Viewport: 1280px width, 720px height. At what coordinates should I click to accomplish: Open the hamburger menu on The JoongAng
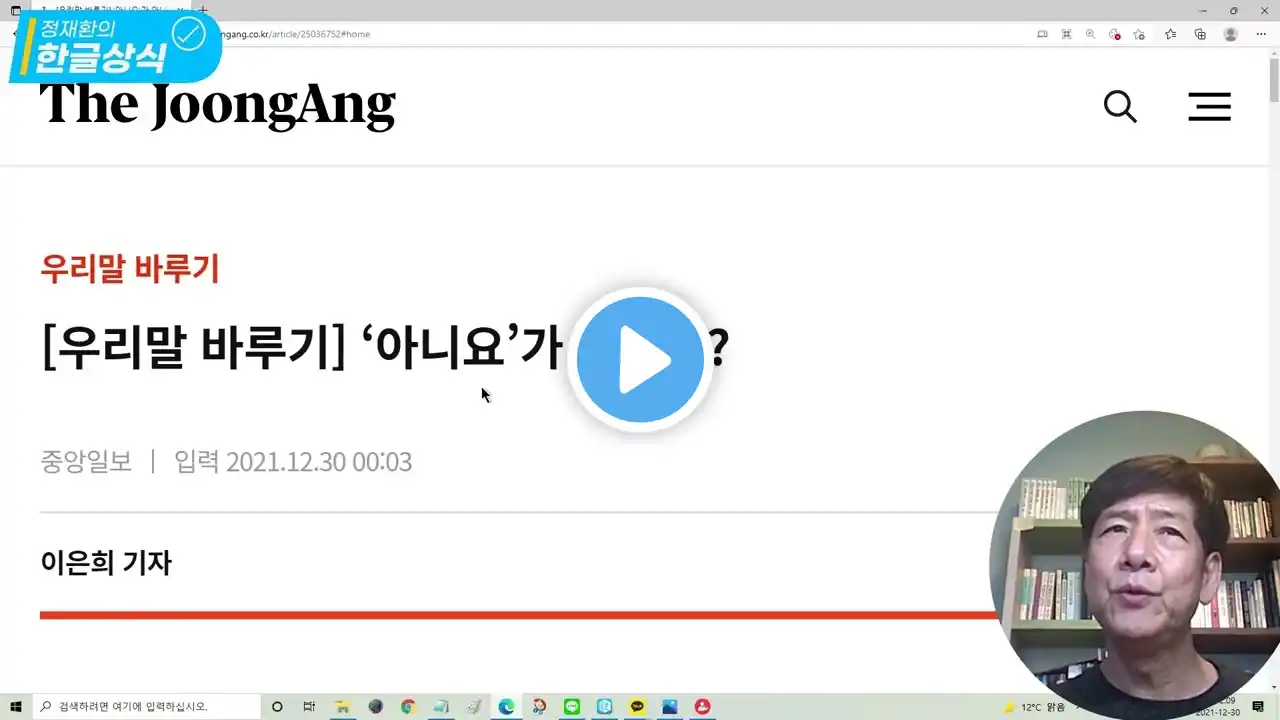click(x=1209, y=107)
